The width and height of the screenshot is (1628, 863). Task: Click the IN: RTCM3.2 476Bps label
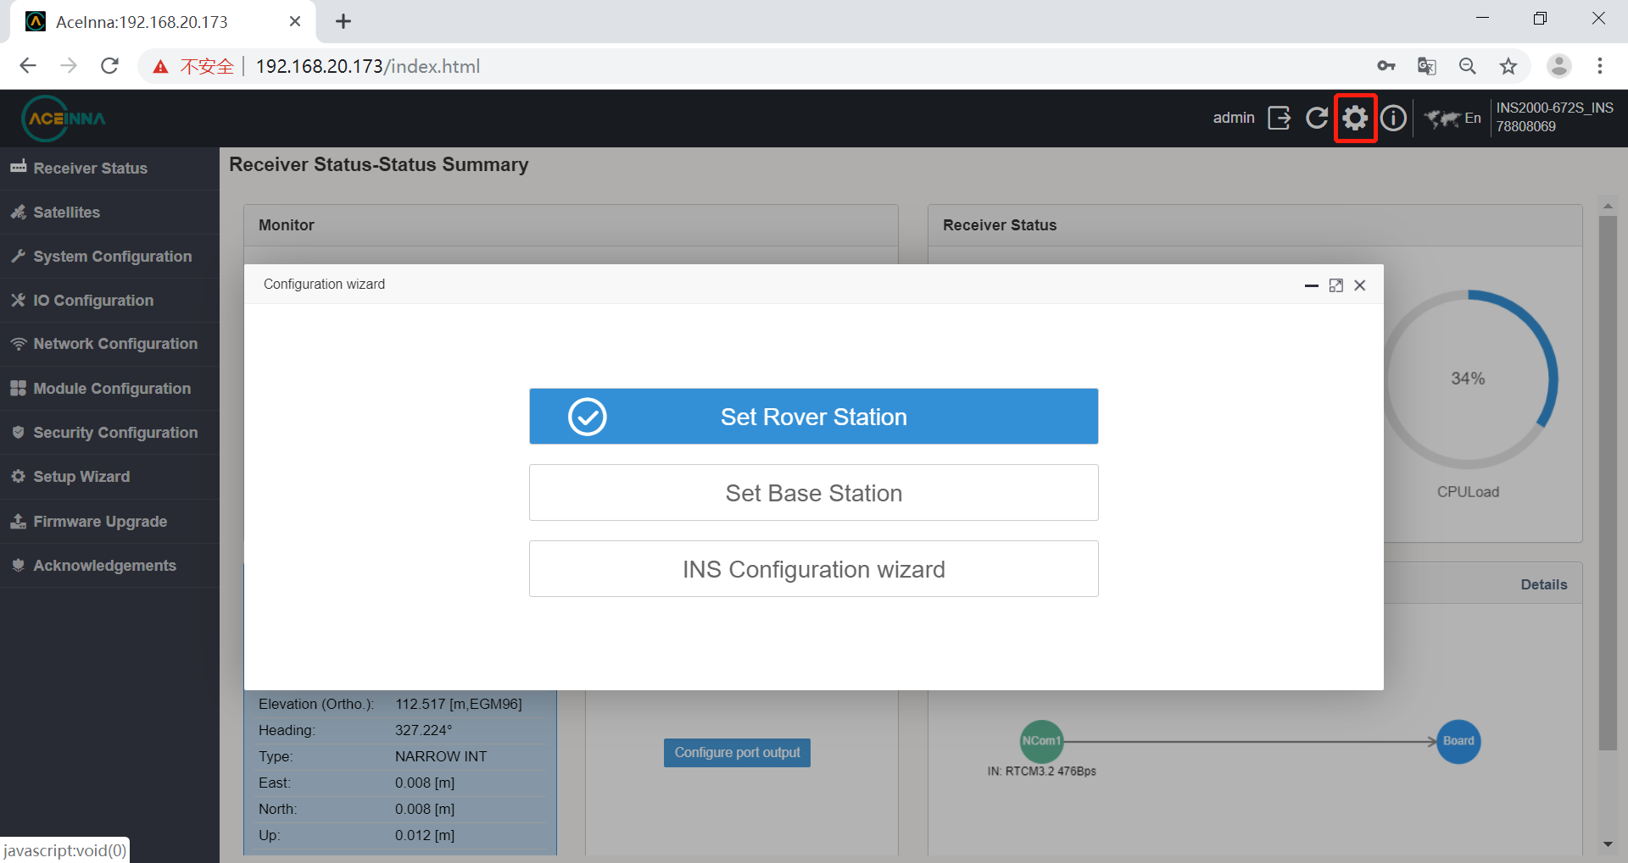coord(1042,771)
